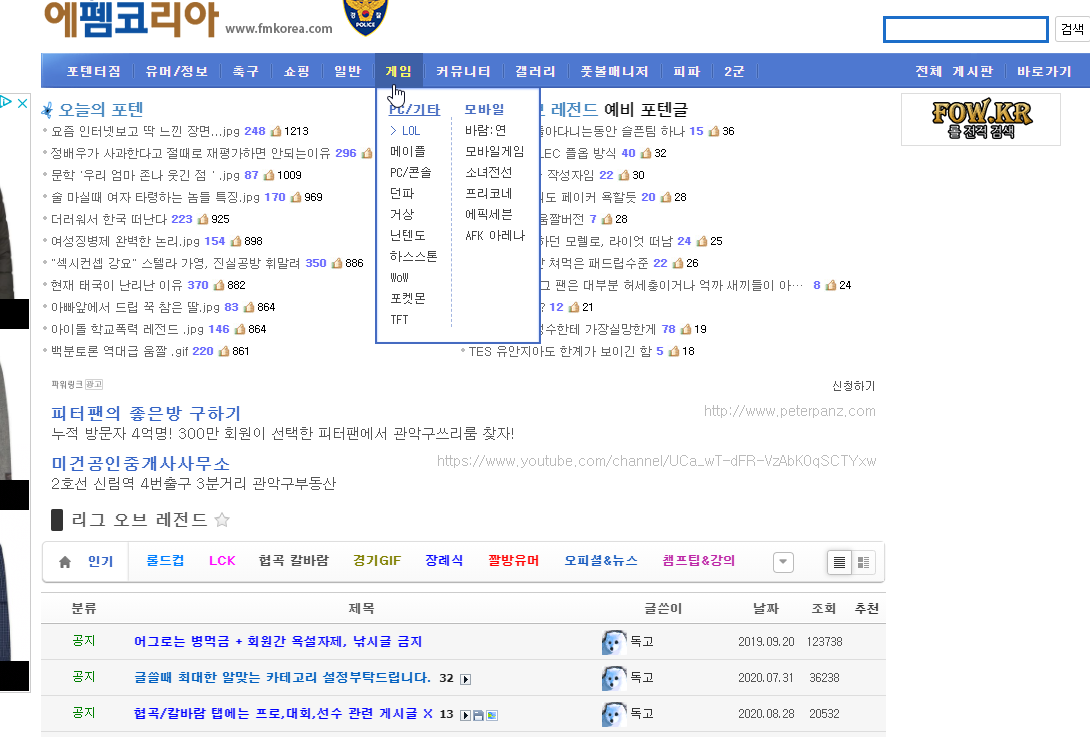Select AFK 아레나 in mobile list
This screenshot has height=737, width=1090.
coord(495,236)
